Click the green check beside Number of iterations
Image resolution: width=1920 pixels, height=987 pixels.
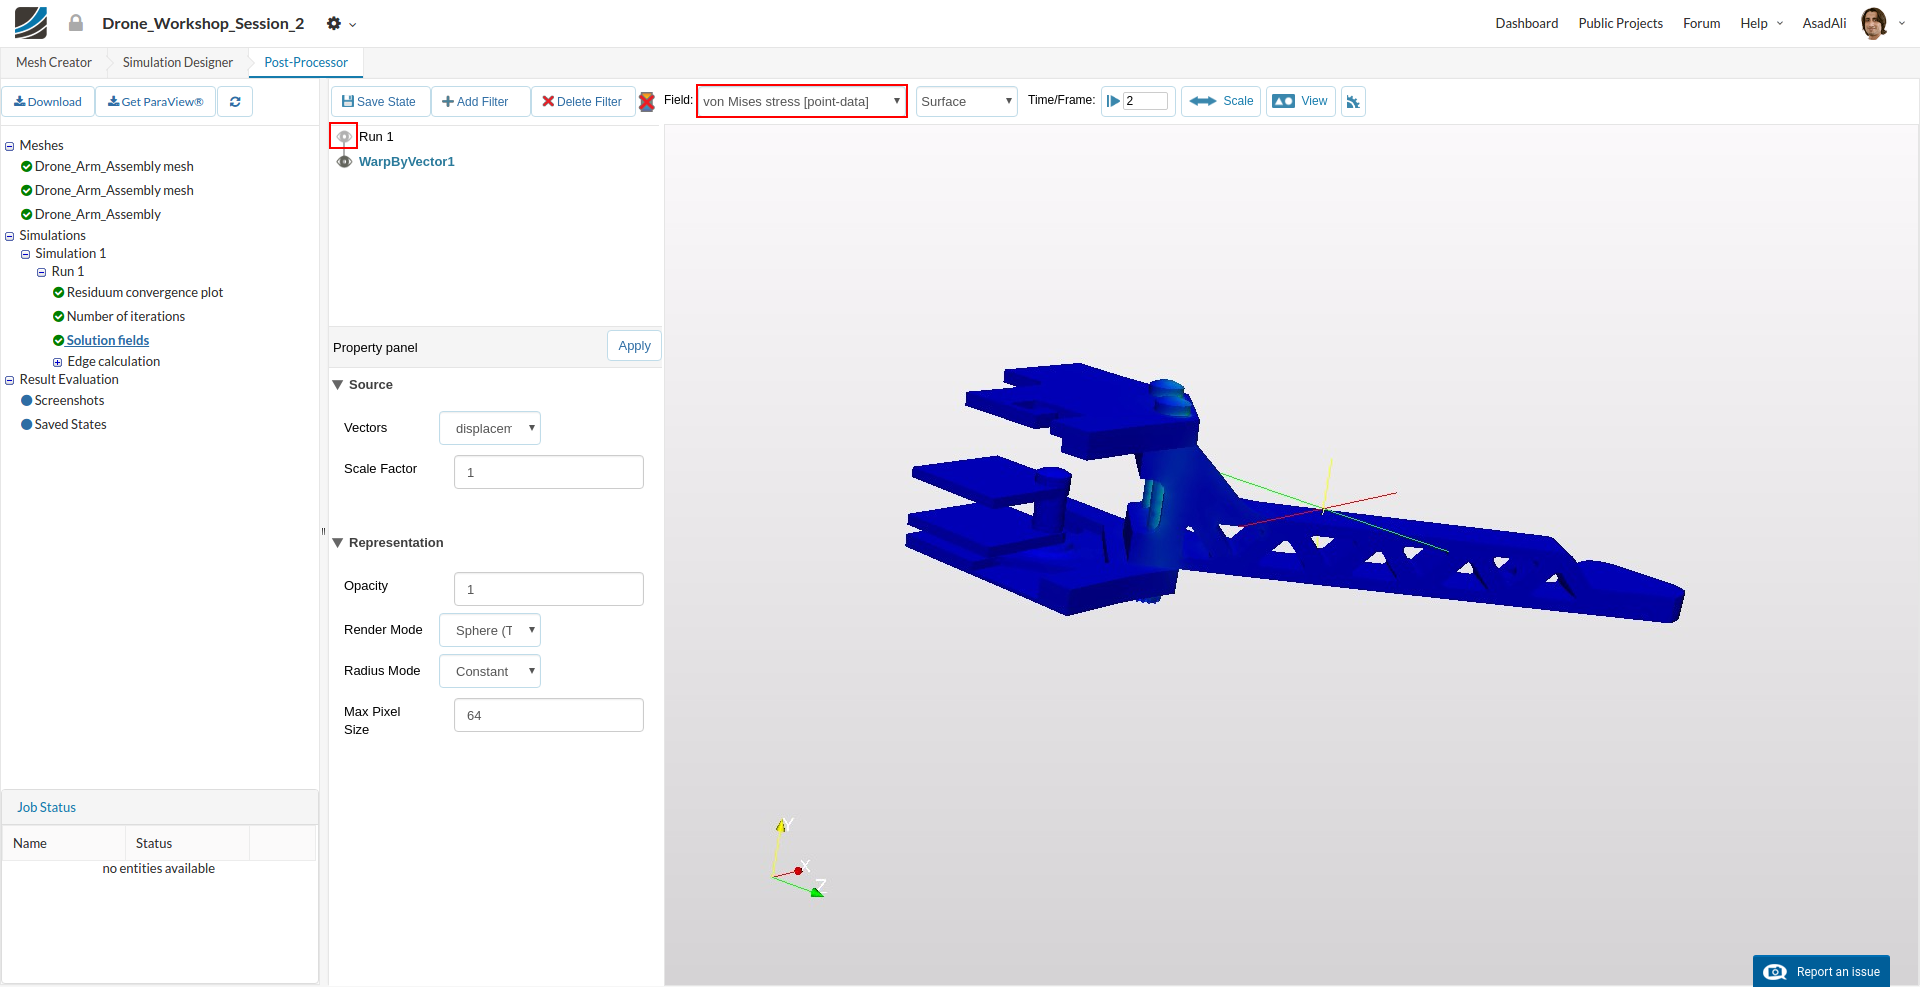(x=59, y=317)
